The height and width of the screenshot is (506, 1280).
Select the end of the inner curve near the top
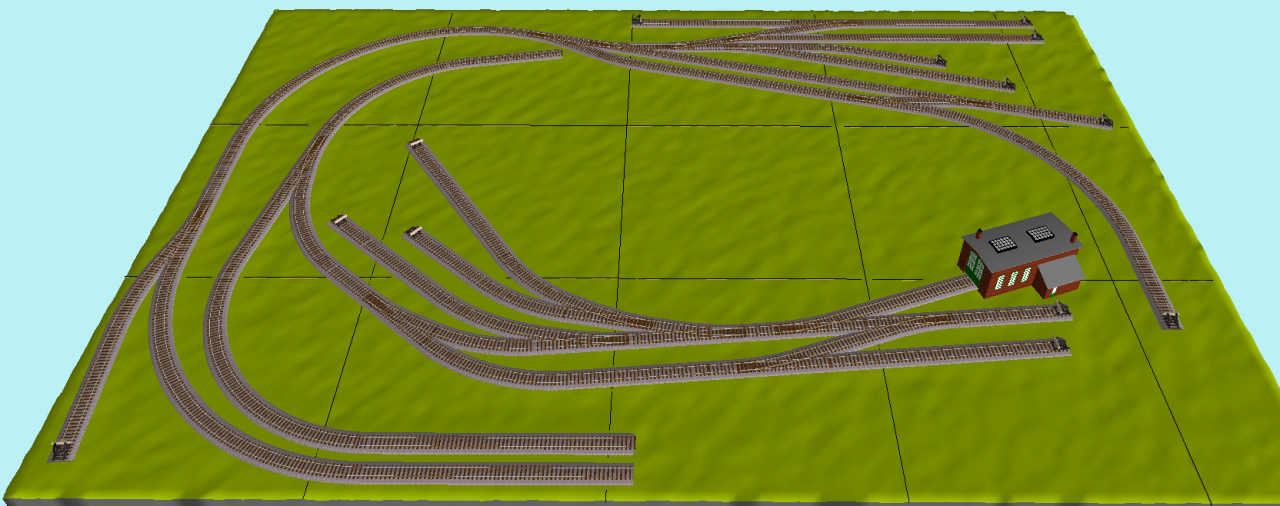click(x=555, y=55)
